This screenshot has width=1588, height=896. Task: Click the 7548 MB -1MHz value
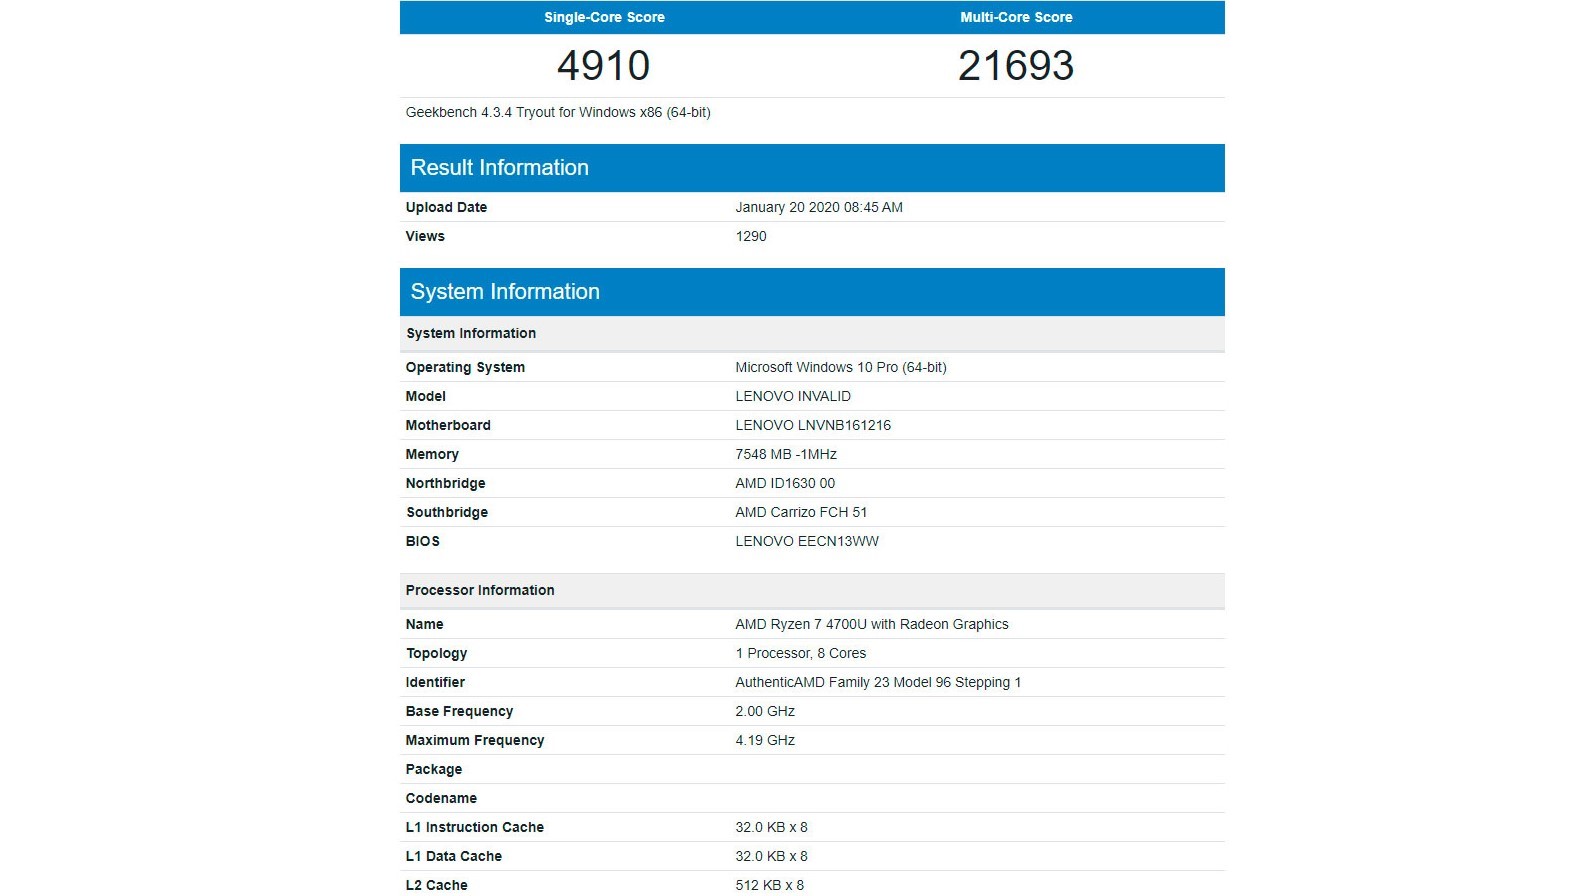[x=786, y=454]
